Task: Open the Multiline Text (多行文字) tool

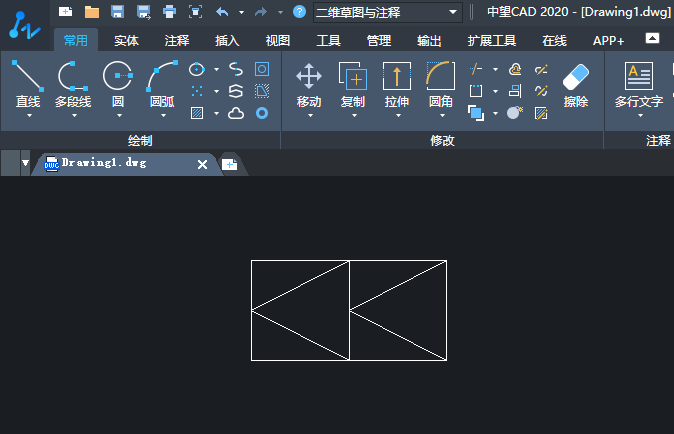Action: [639, 84]
